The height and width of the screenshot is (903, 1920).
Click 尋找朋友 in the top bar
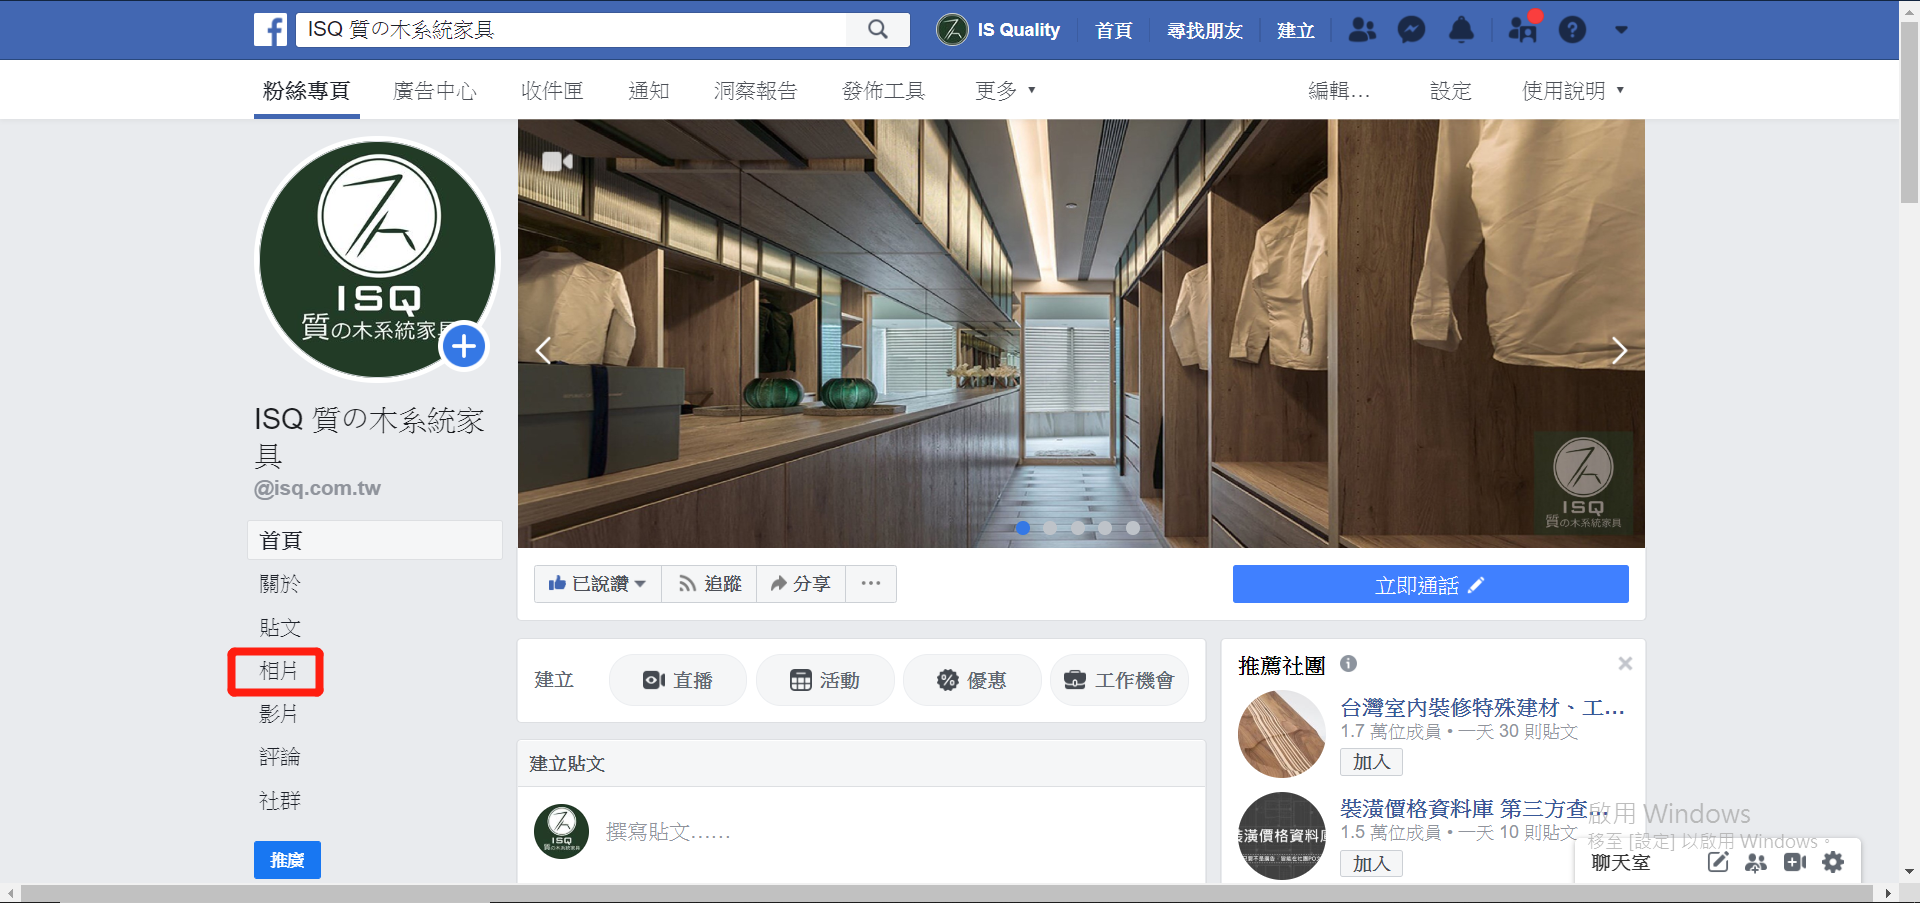click(1204, 30)
